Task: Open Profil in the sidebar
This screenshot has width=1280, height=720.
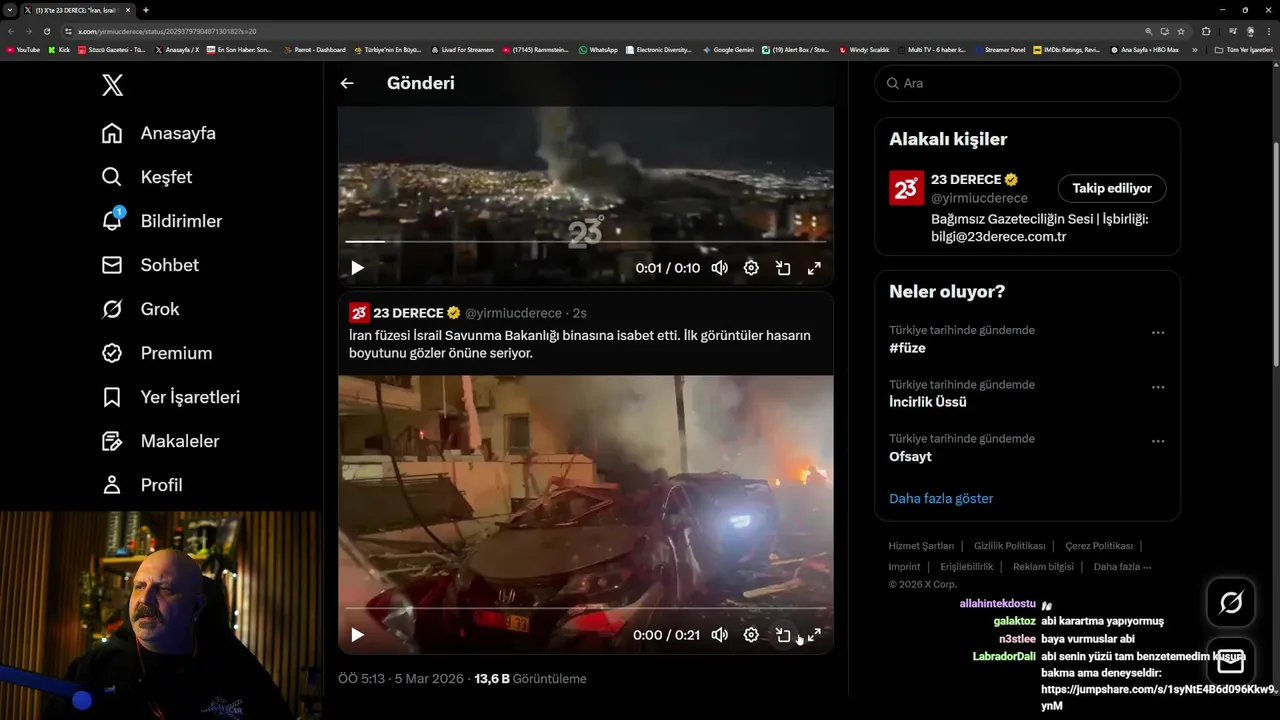Action: click(x=142, y=485)
